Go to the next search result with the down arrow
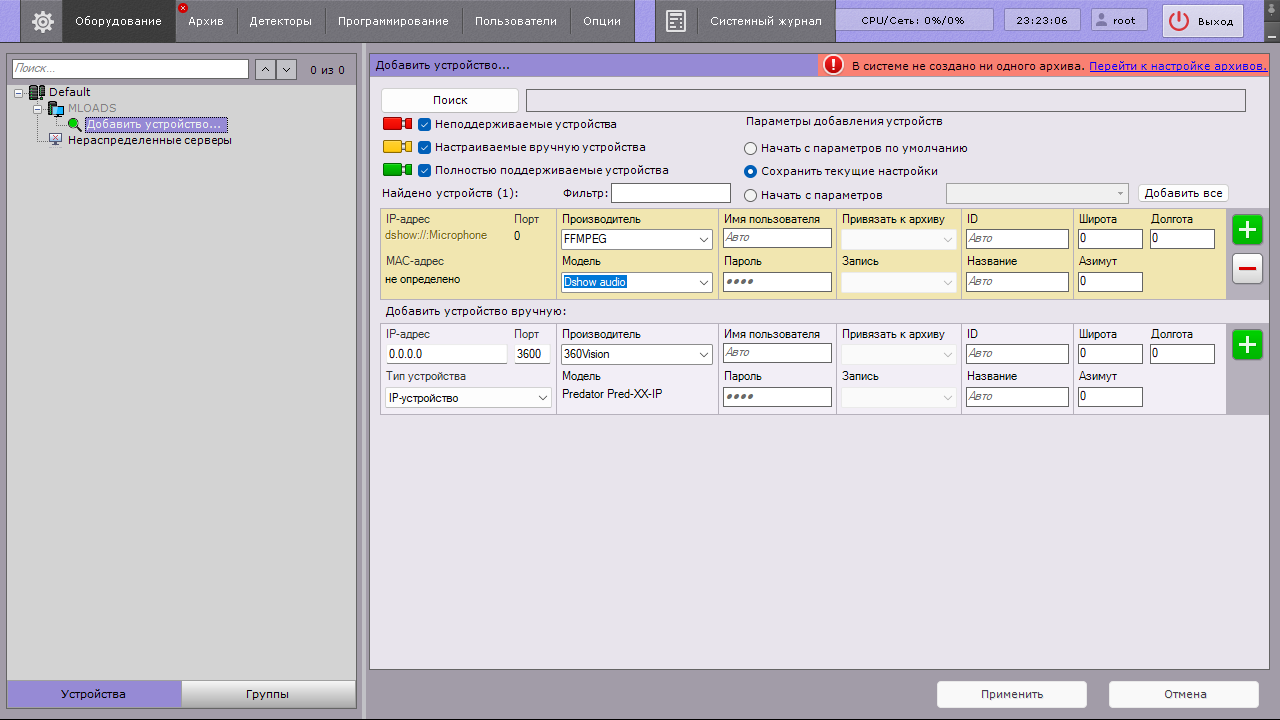 [287, 69]
